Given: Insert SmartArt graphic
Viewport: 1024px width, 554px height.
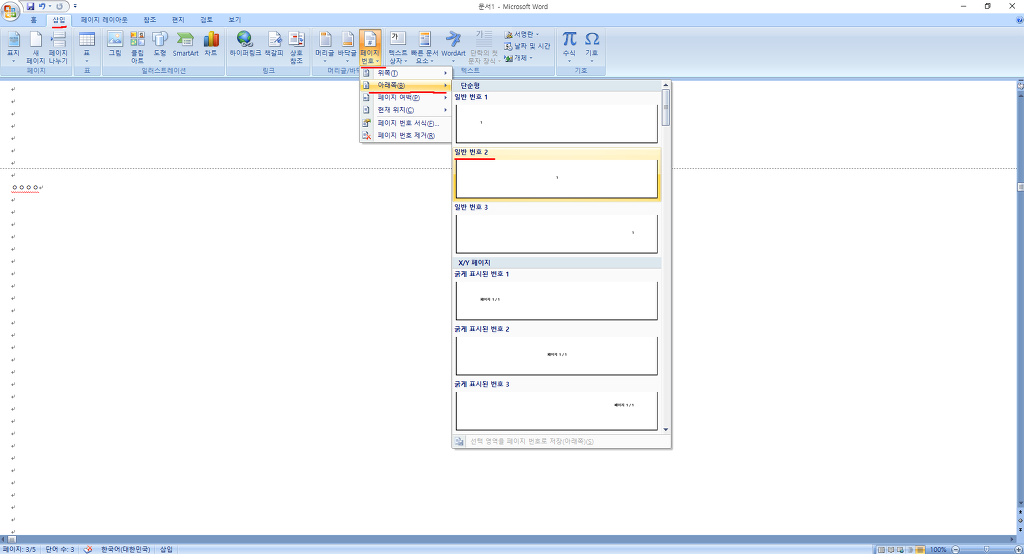Looking at the screenshot, I should click(x=185, y=45).
